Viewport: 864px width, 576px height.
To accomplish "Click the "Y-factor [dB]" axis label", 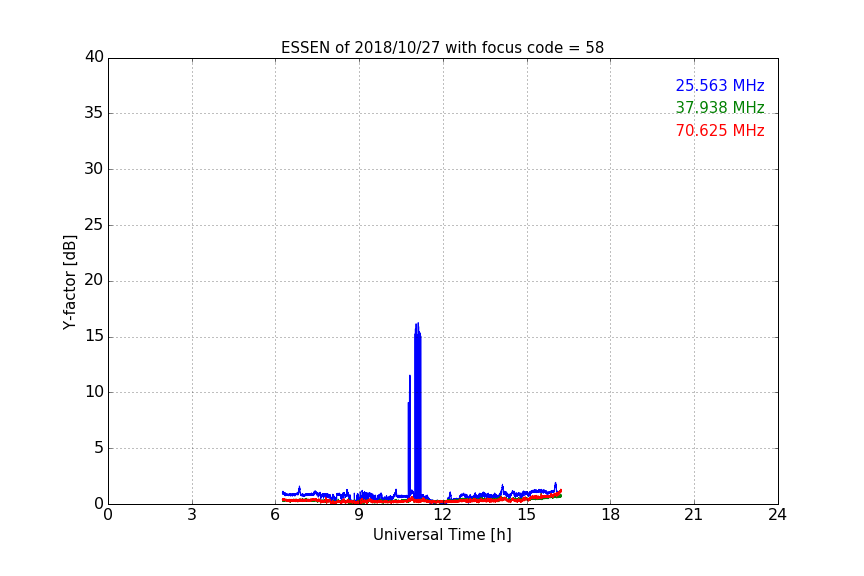I will coord(69,282).
